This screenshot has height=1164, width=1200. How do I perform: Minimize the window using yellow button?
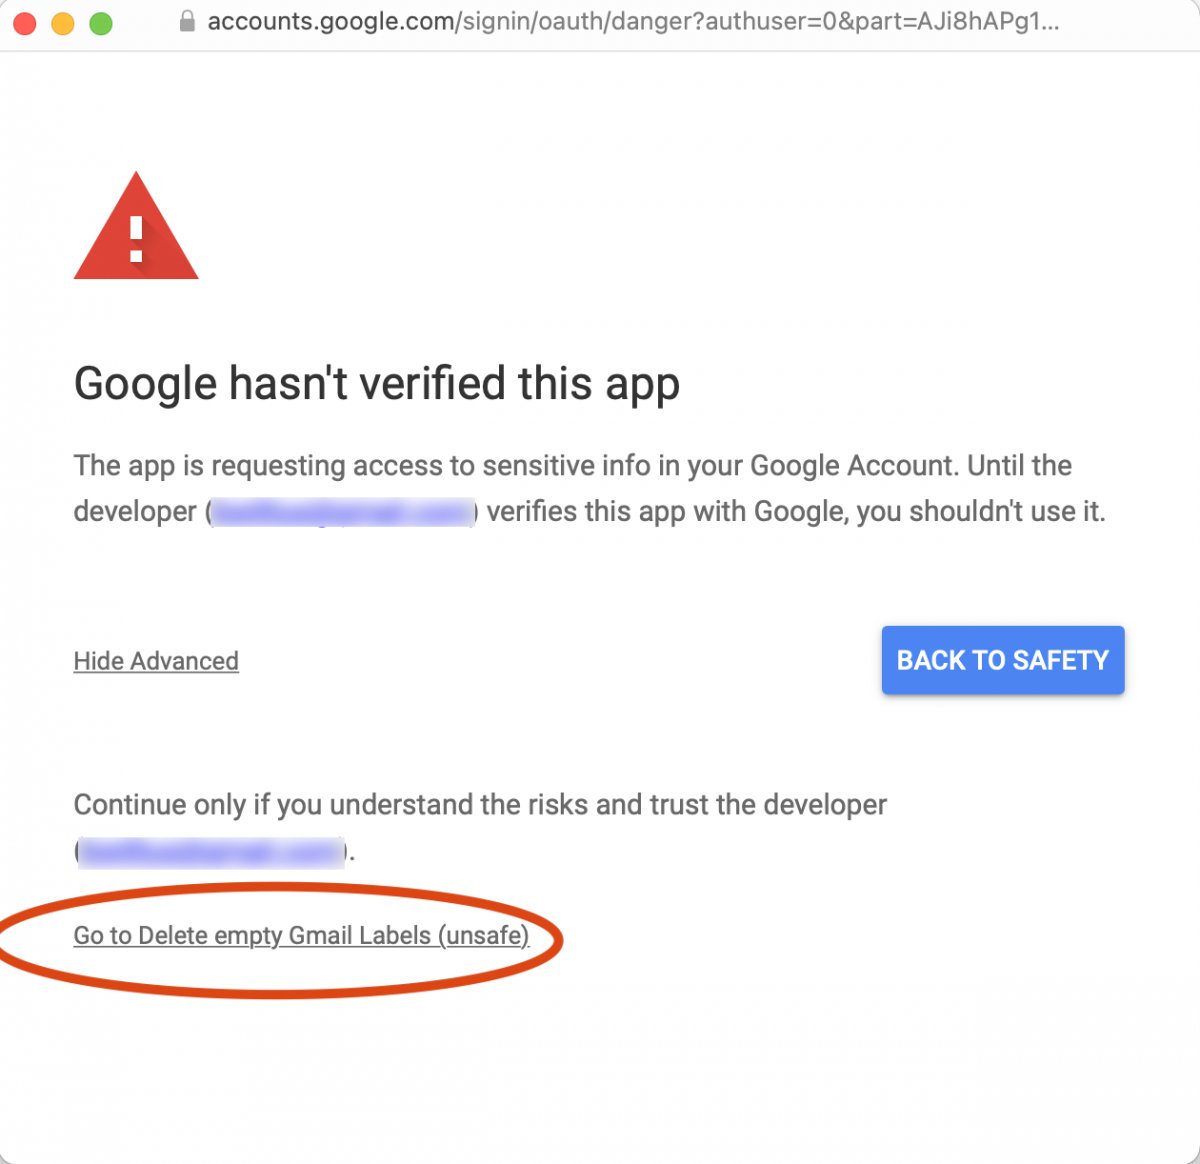[x=63, y=23]
